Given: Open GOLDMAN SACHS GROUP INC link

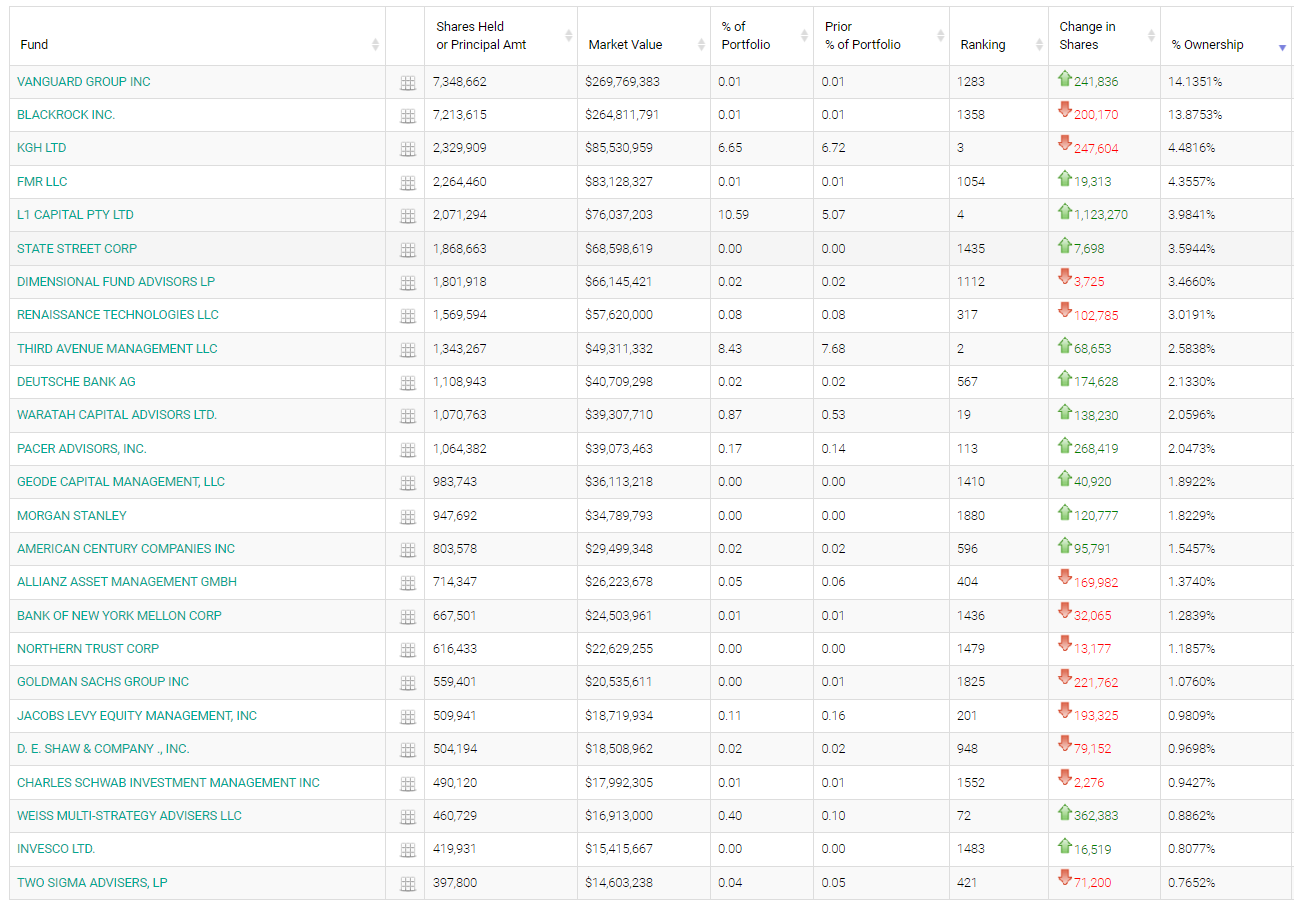Looking at the screenshot, I should point(103,682).
